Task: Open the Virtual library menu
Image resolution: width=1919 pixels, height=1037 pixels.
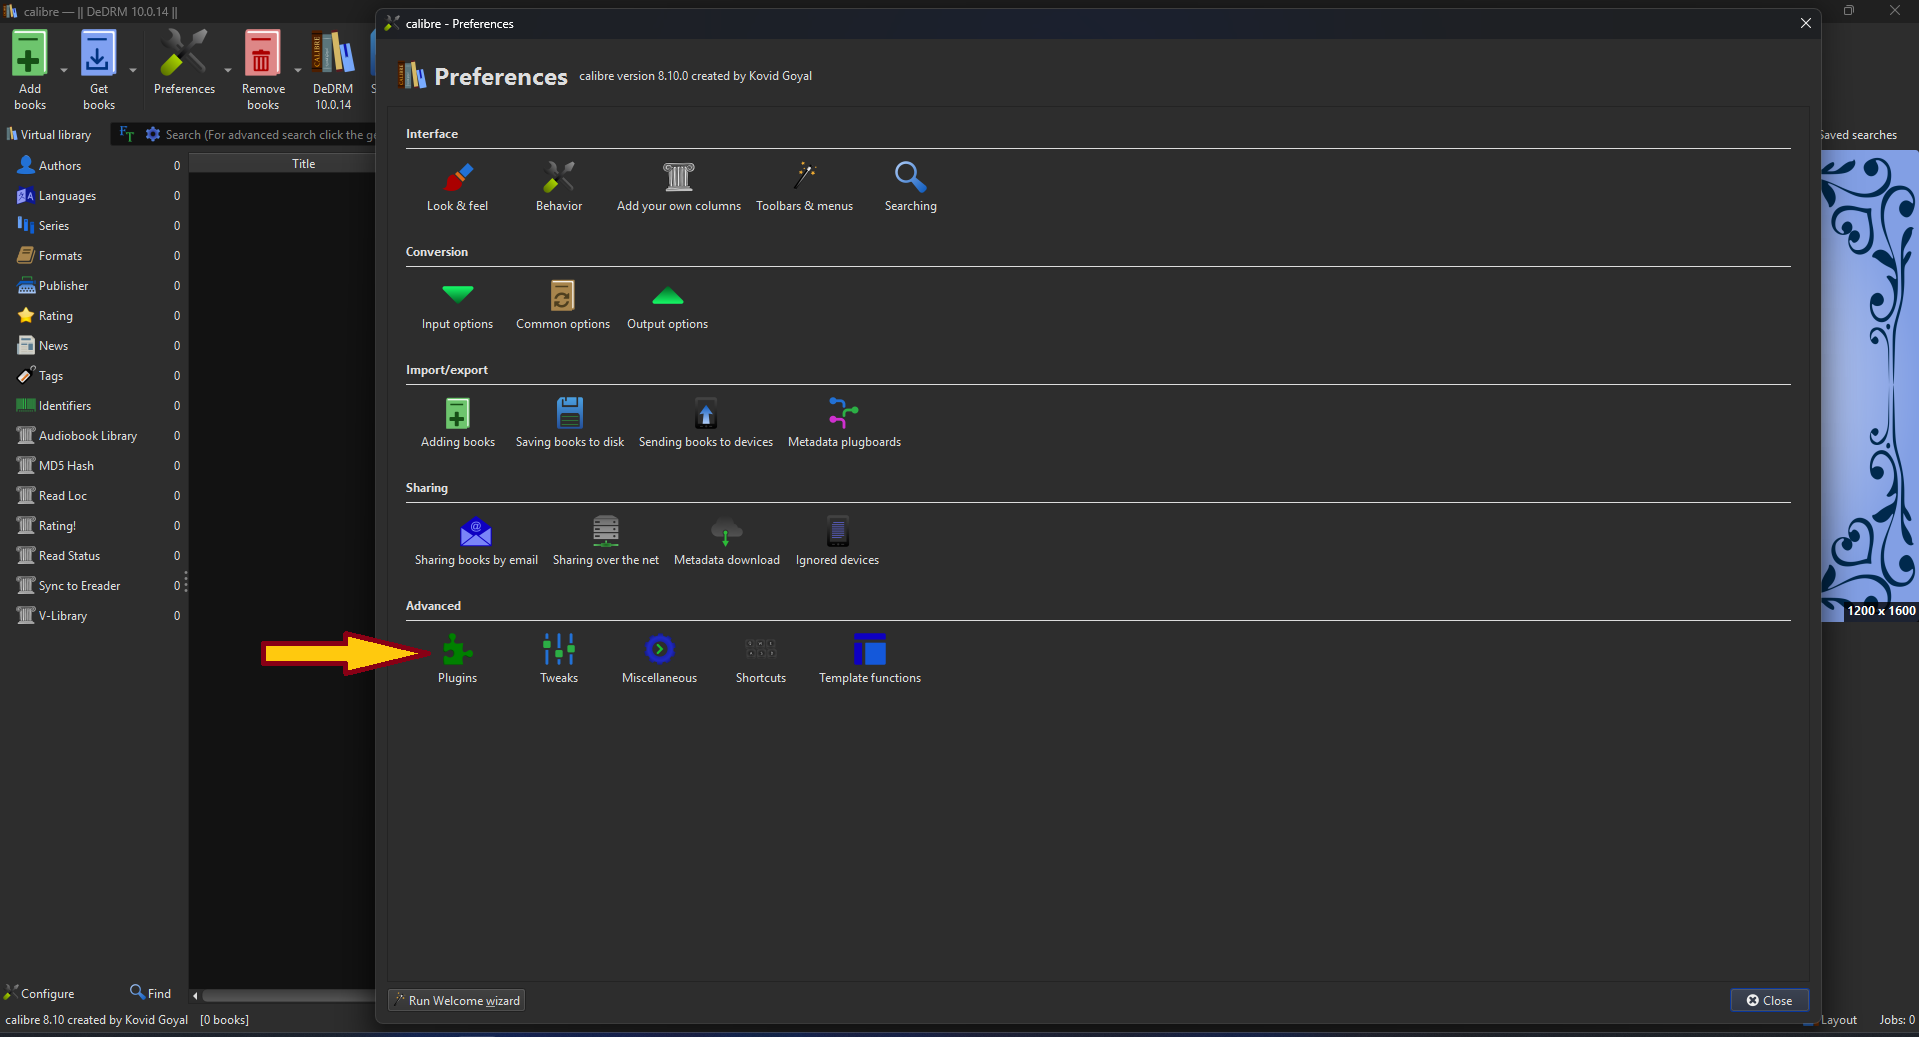Action: coord(49,135)
